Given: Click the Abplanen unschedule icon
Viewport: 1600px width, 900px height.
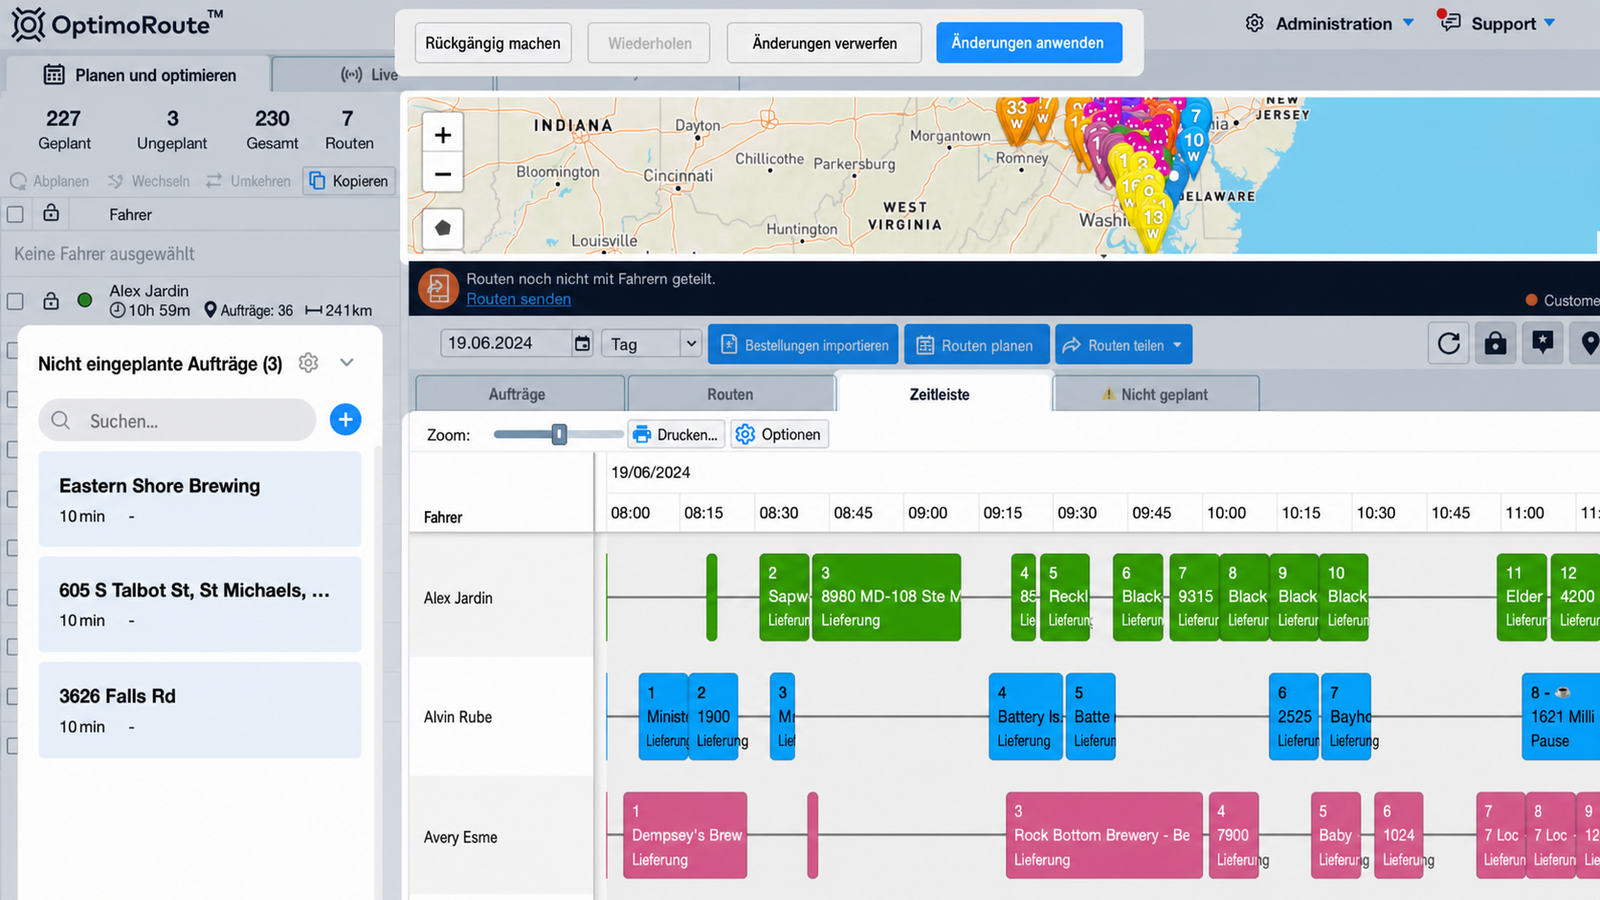Looking at the screenshot, I should 18,181.
